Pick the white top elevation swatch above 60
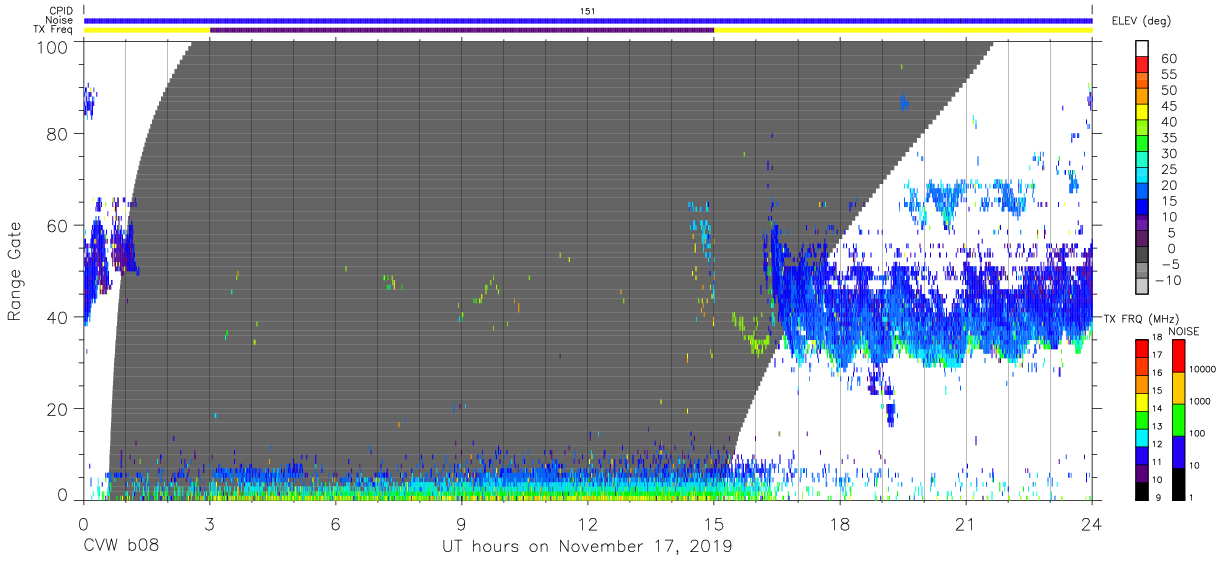The height and width of the screenshot is (567, 1228). 1142,49
